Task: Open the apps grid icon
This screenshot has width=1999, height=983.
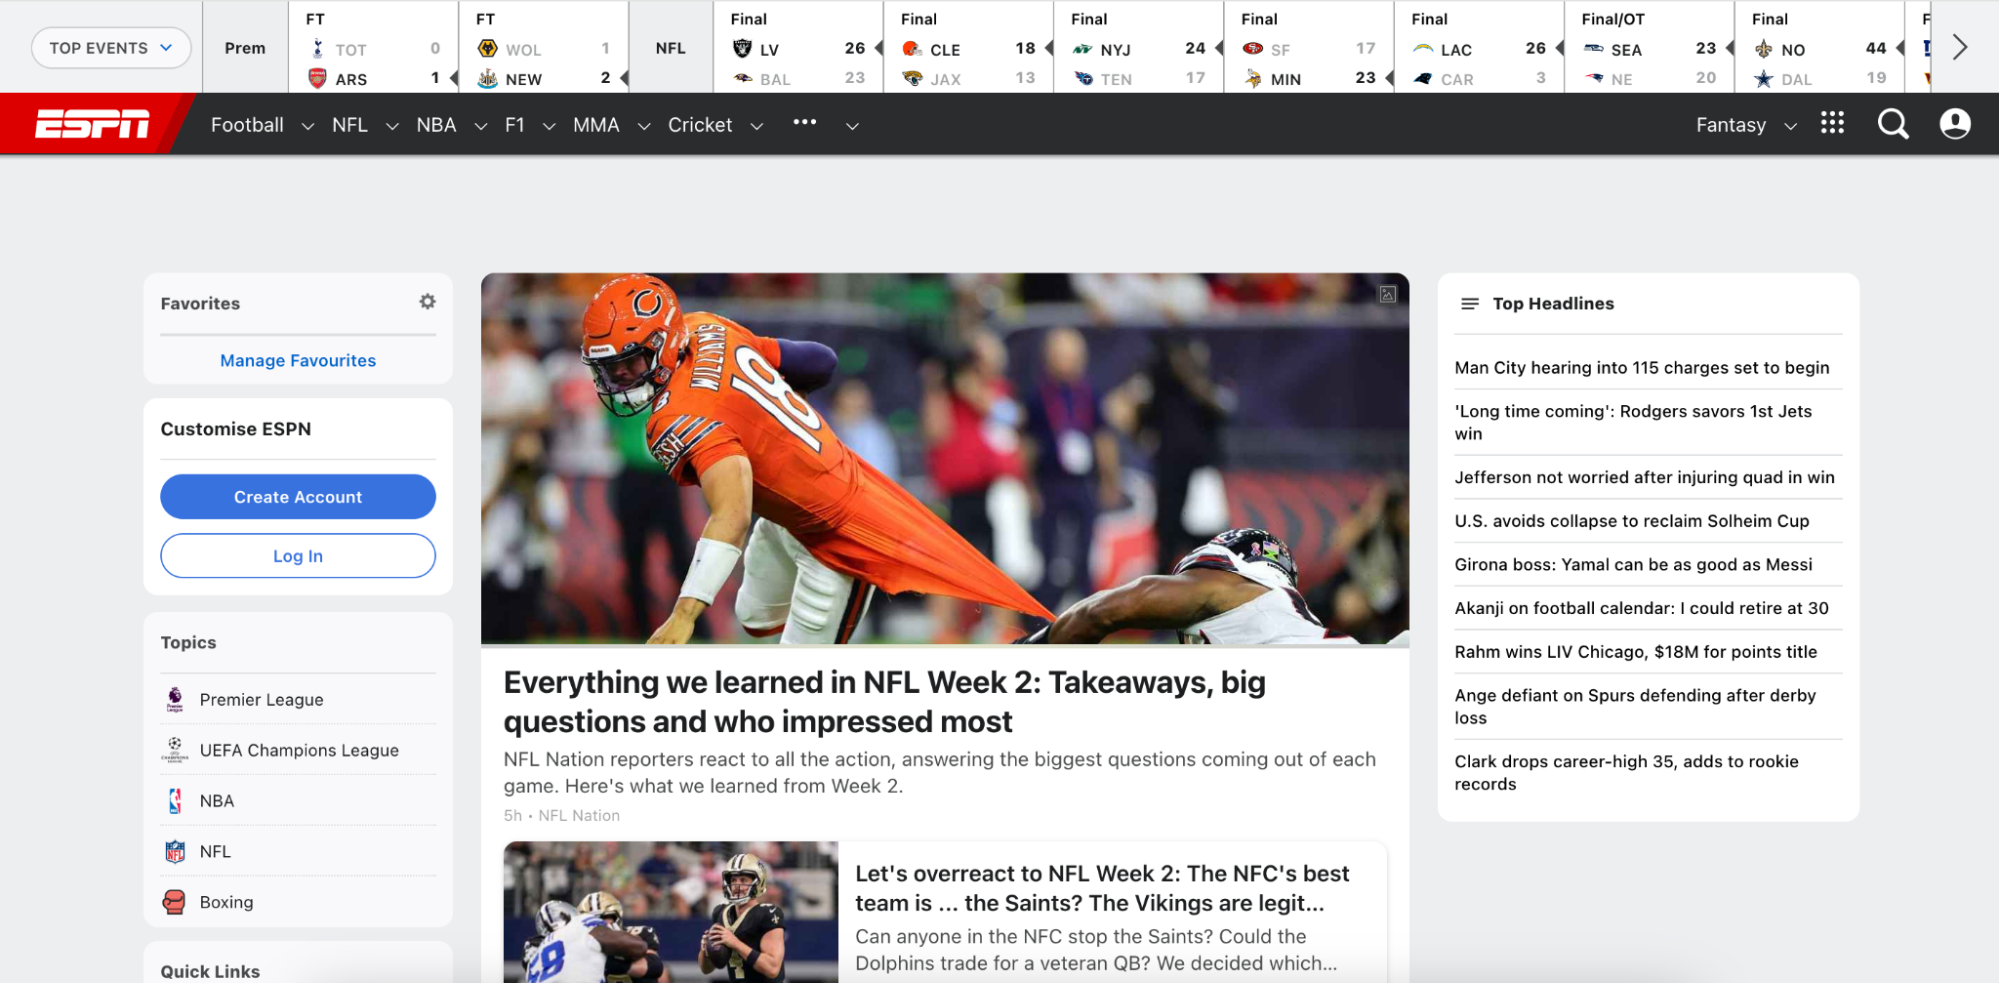Action: 1832,123
